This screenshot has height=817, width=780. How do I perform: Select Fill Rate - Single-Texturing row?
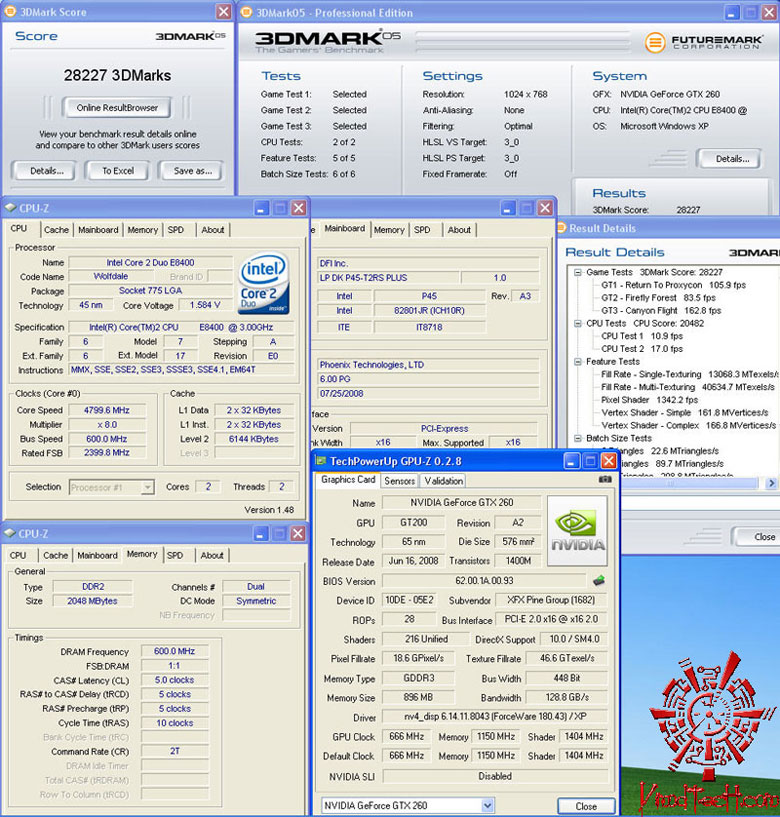(x=689, y=374)
